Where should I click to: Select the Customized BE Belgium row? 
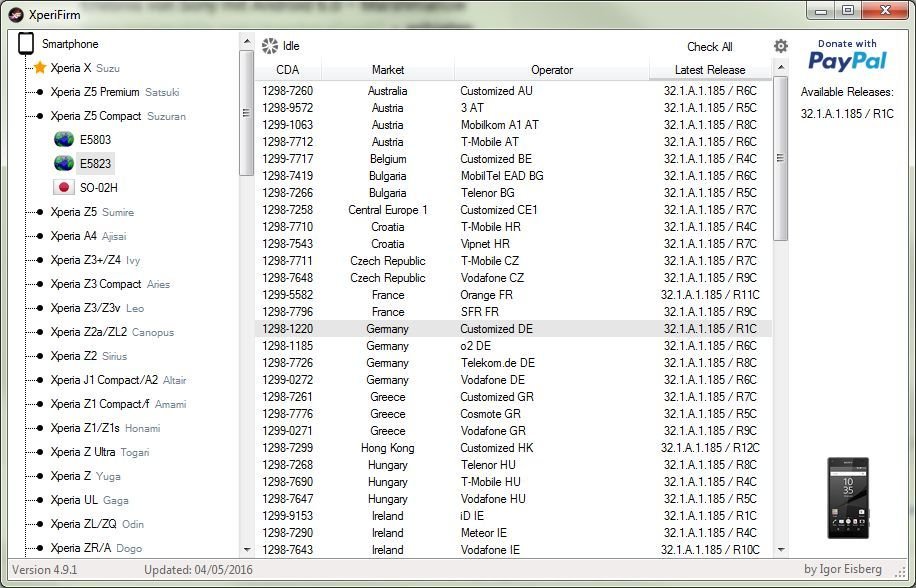tap(513, 159)
